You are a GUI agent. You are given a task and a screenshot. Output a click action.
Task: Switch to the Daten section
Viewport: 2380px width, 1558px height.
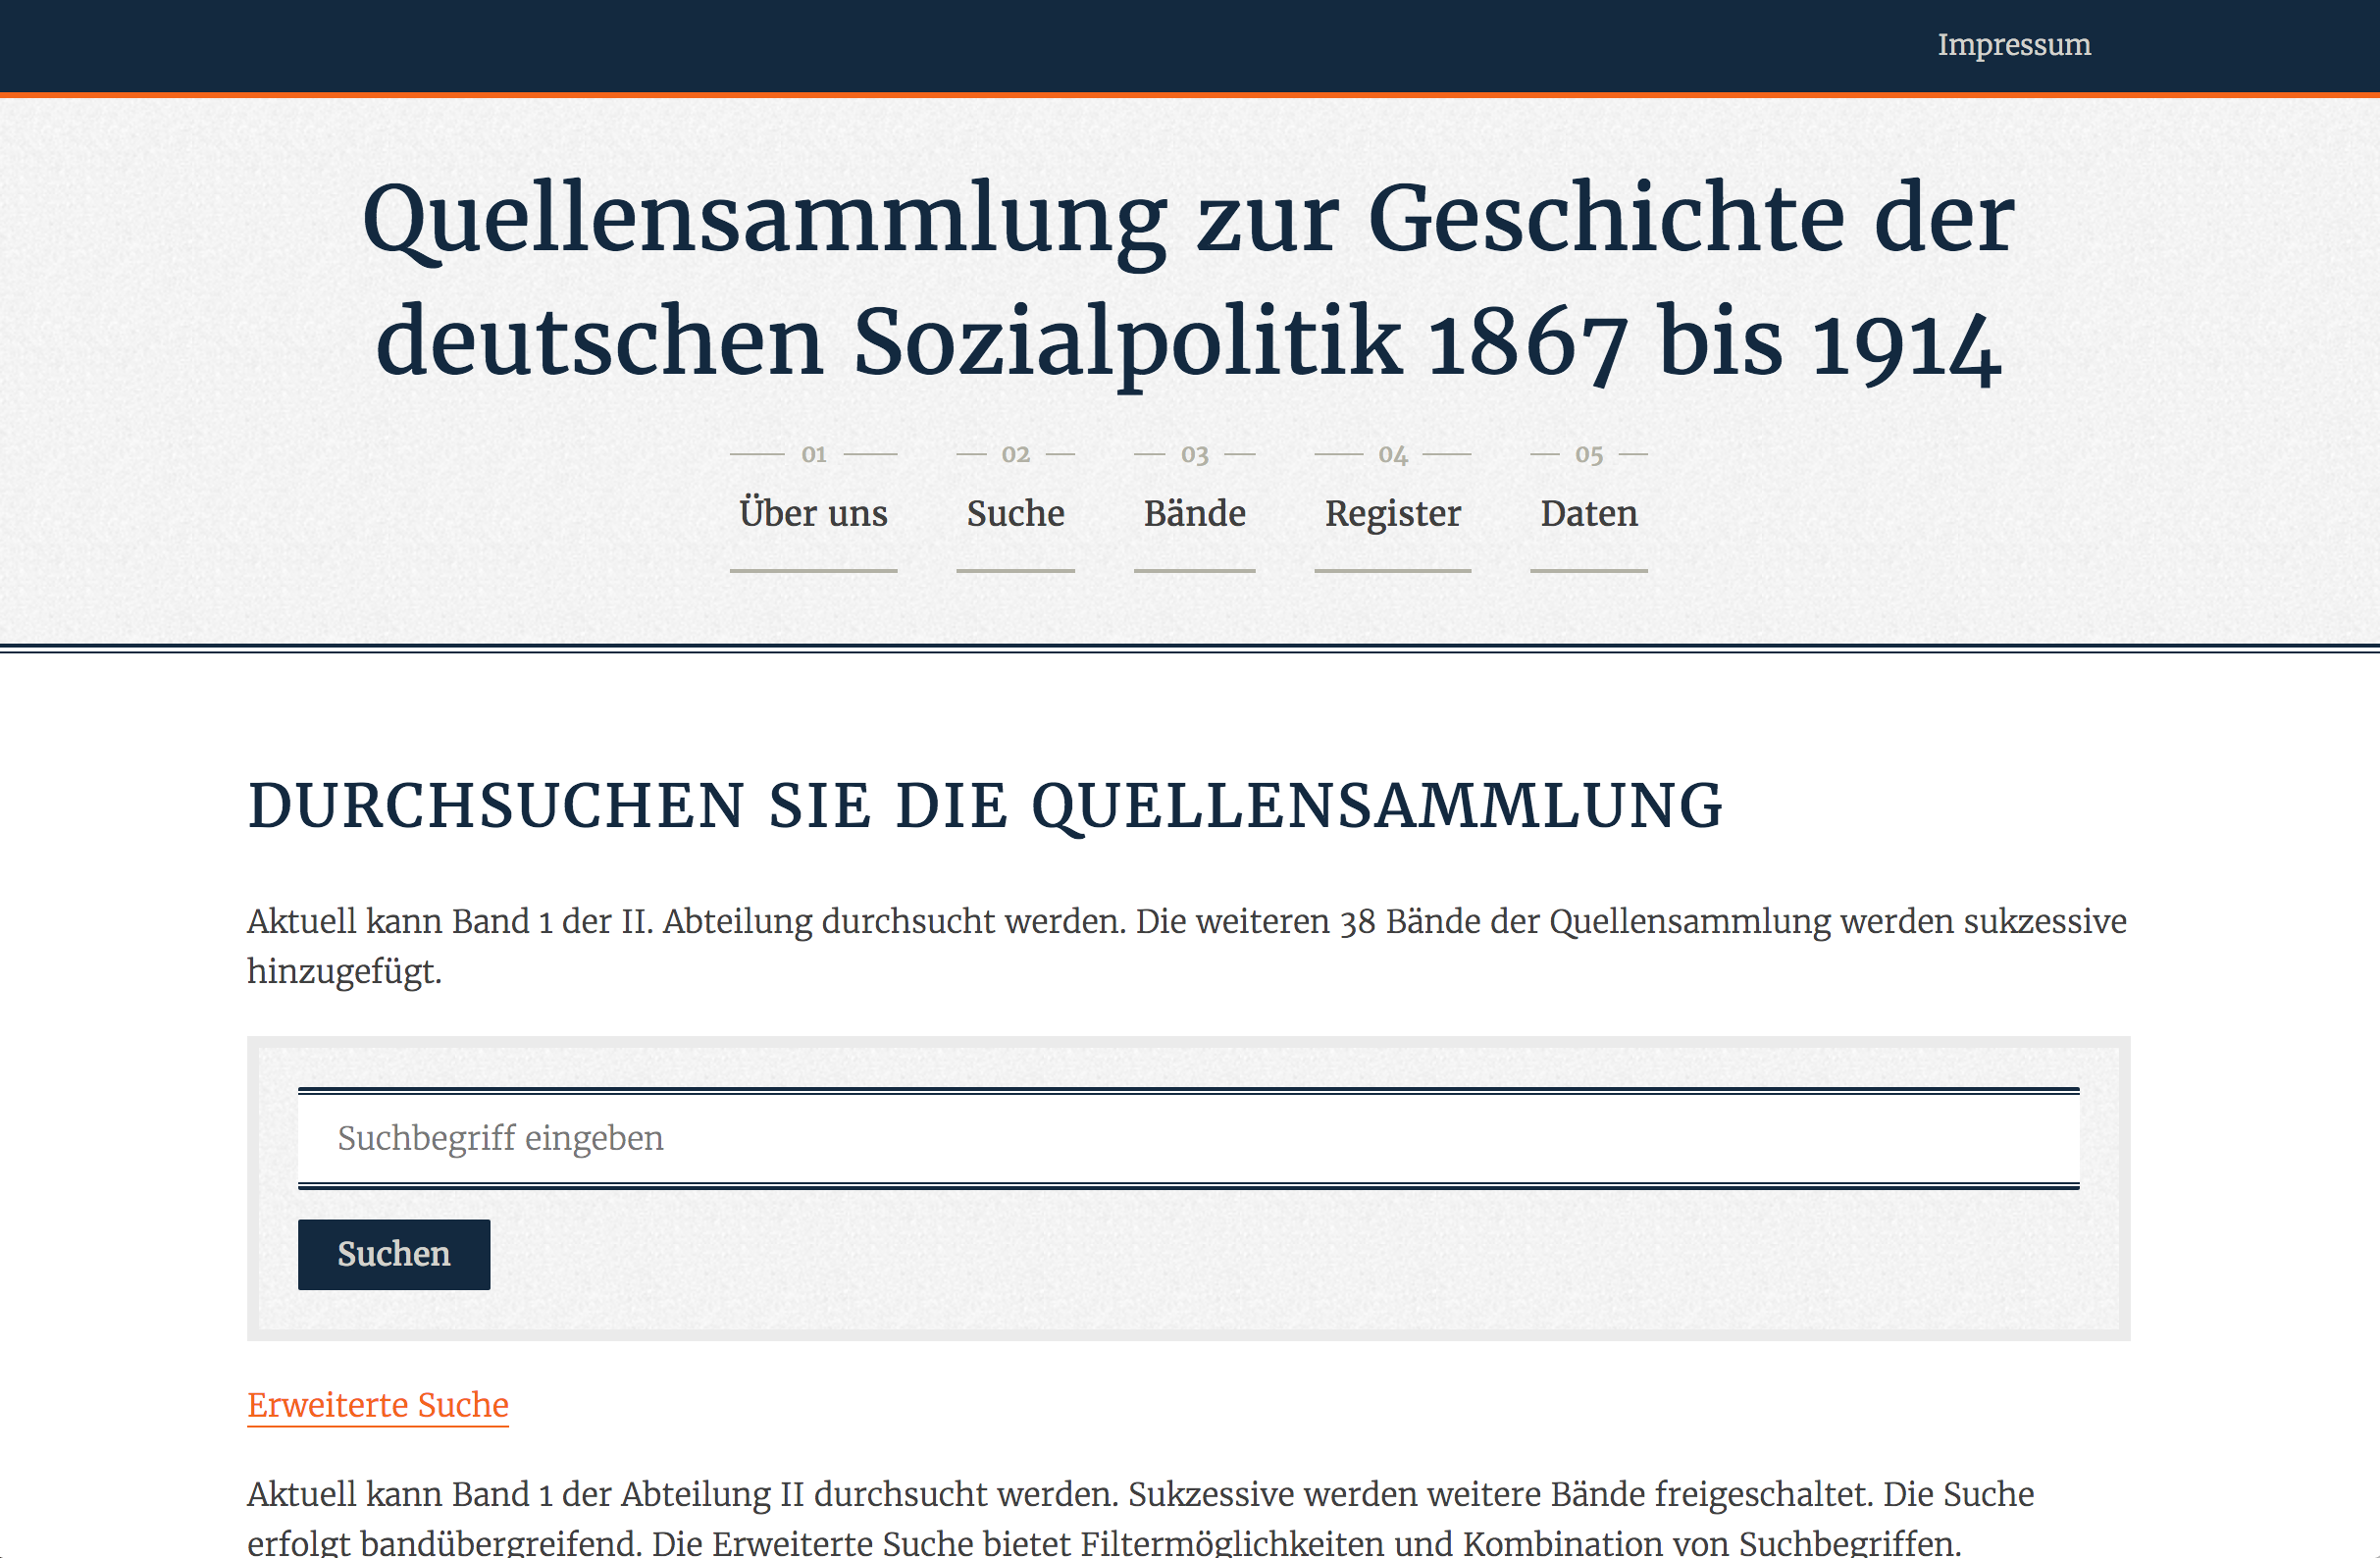coord(1588,513)
